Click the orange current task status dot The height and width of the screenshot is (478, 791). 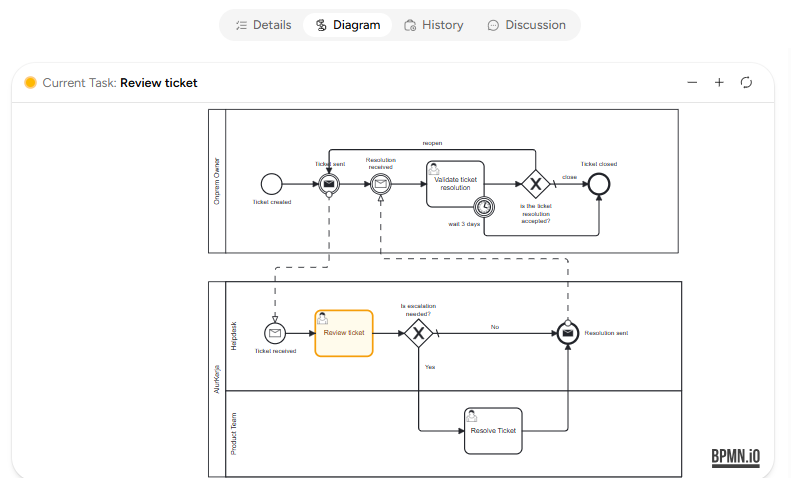[x=30, y=83]
